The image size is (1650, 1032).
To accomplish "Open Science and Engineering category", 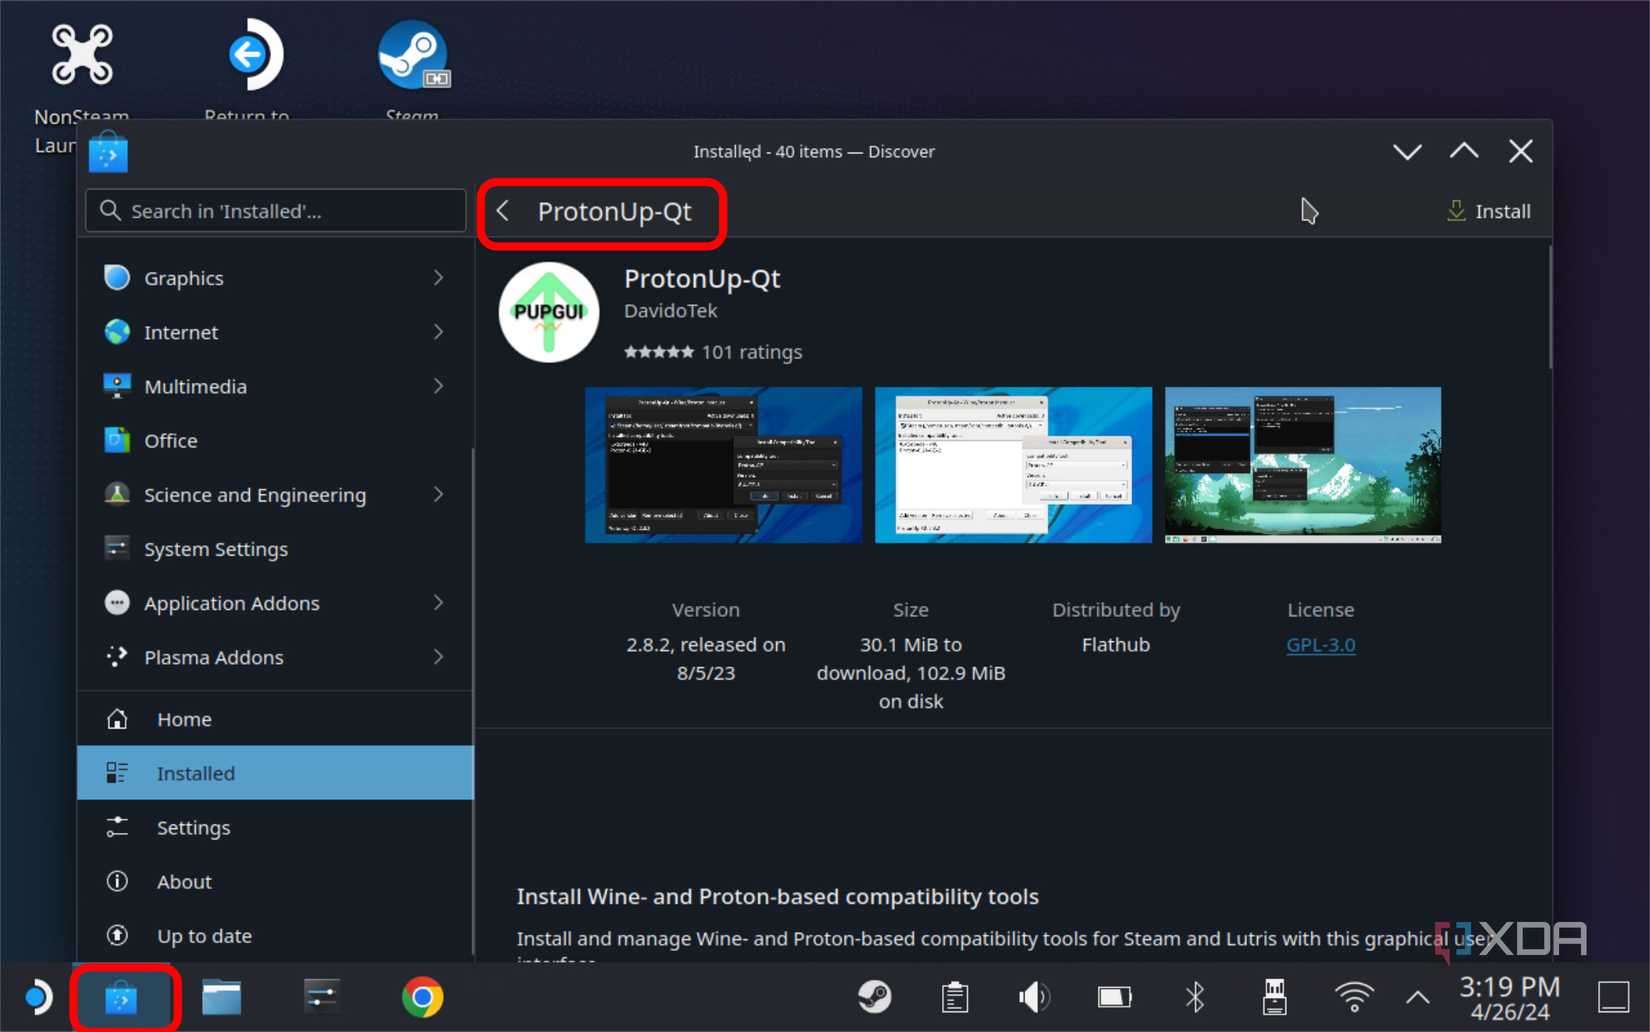I will (274, 495).
